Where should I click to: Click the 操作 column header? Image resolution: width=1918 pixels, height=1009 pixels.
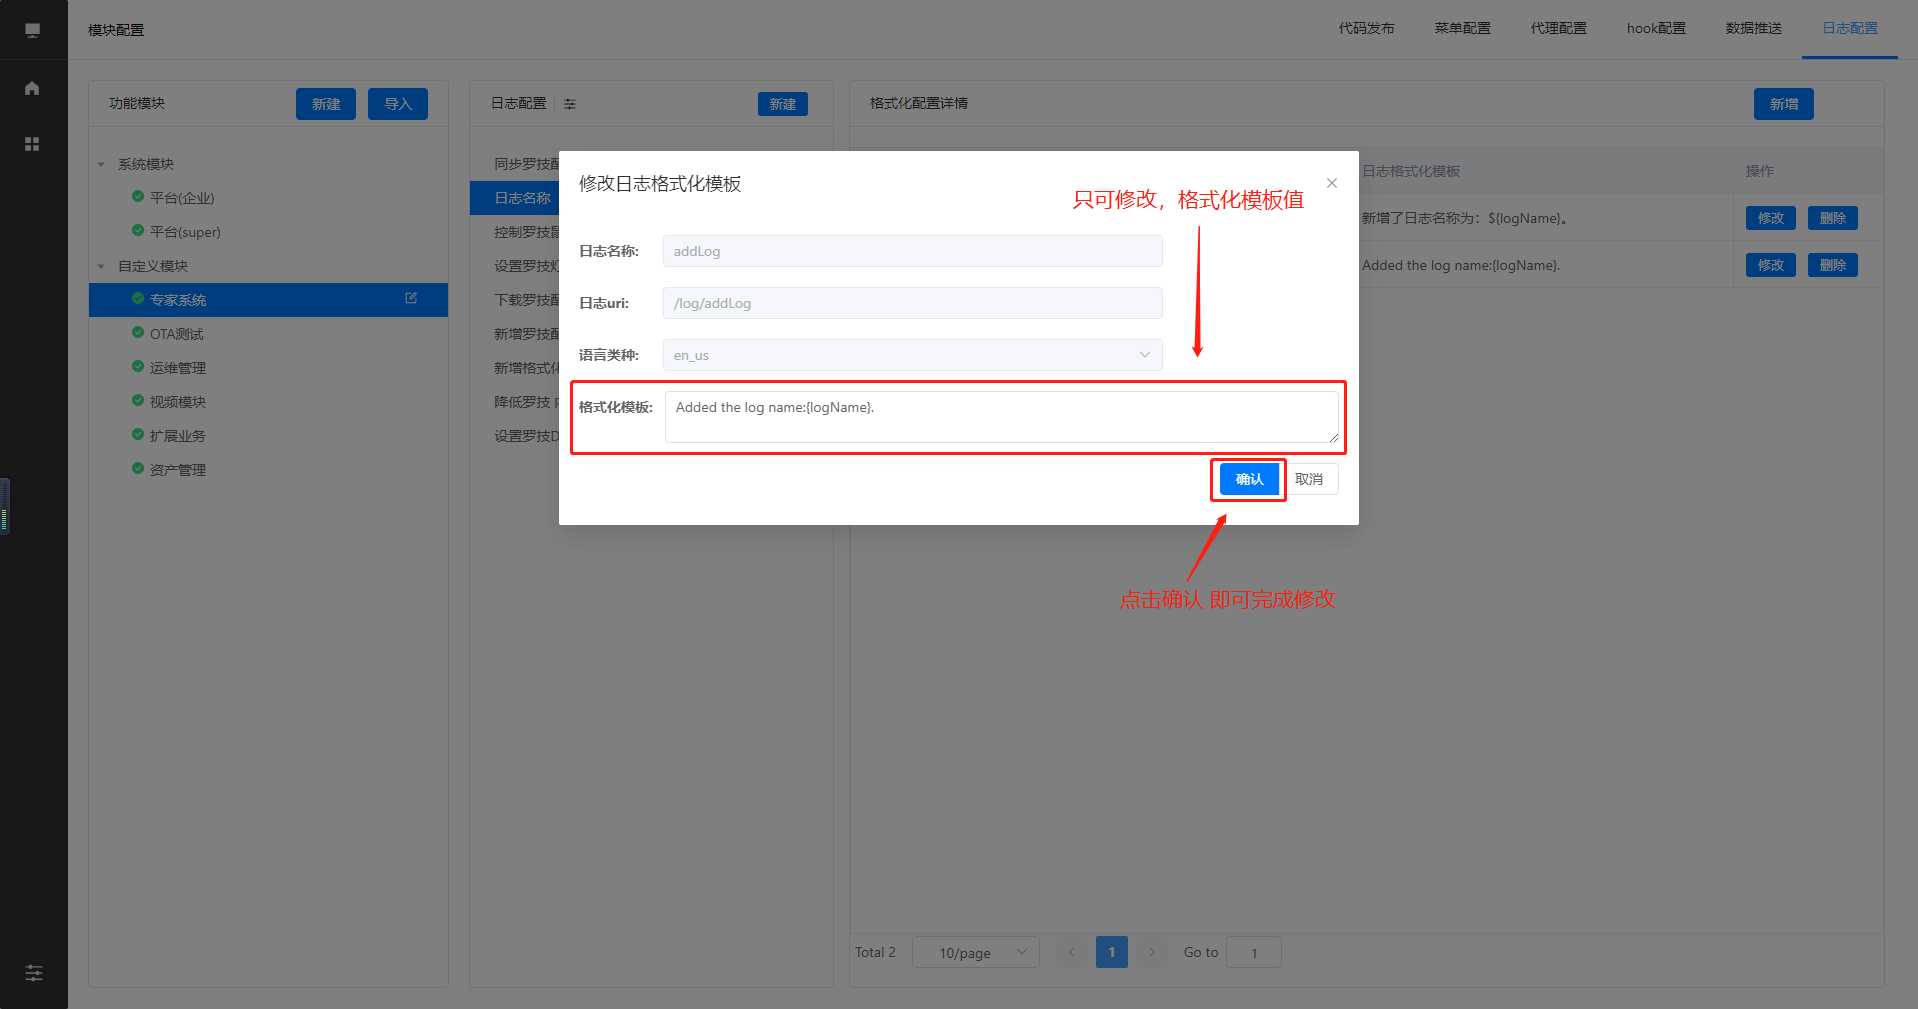(1760, 171)
